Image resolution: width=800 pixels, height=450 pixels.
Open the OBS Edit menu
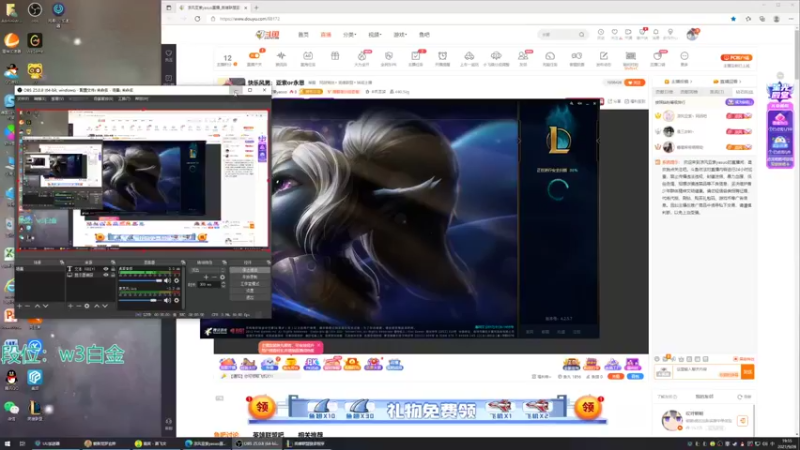[40, 99]
